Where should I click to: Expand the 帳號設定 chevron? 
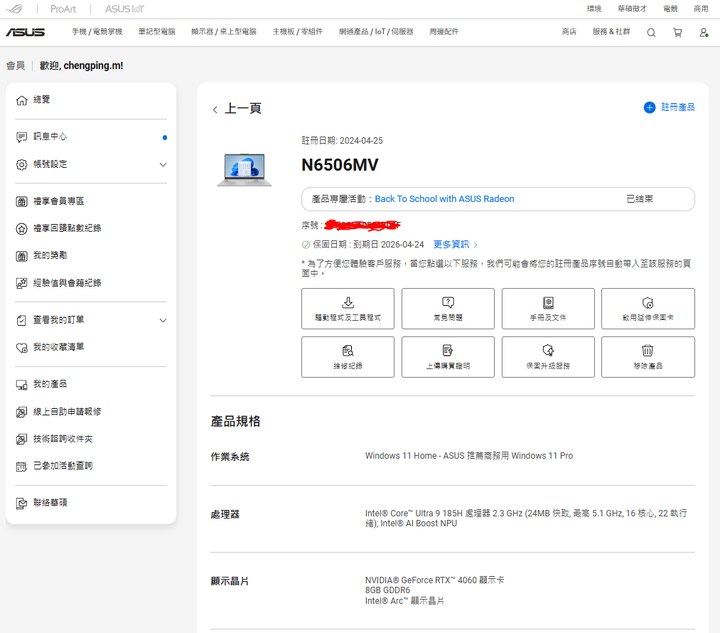(163, 164)
